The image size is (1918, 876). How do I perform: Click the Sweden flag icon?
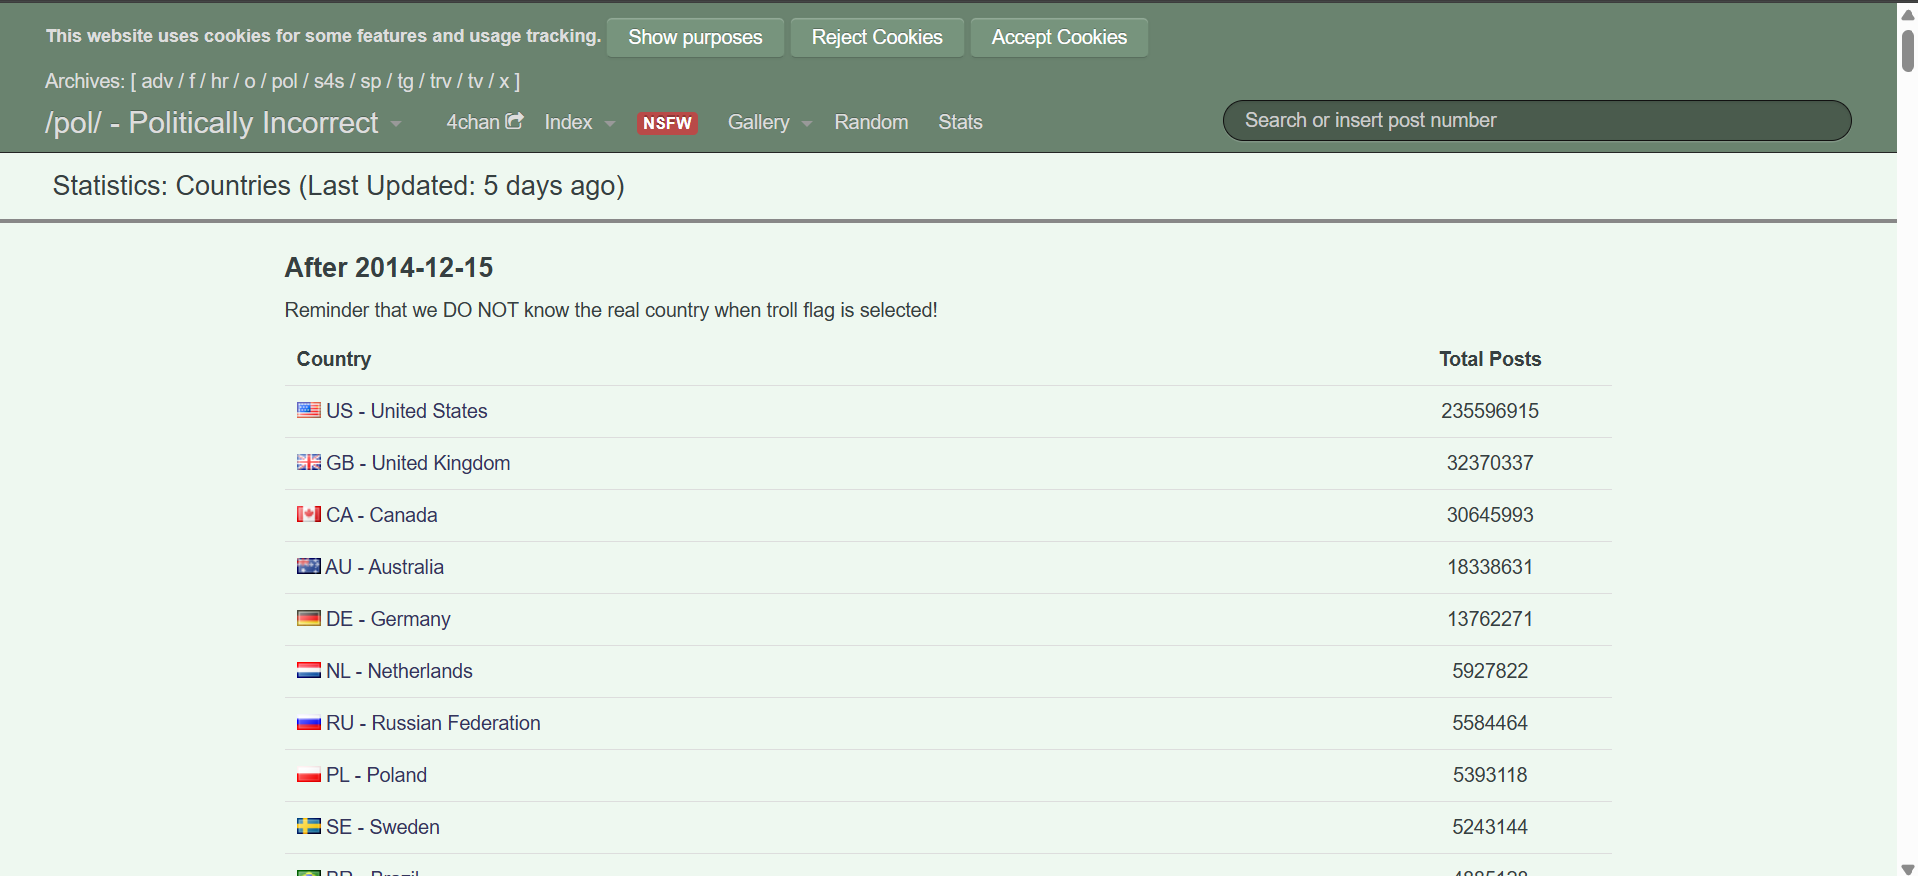click(309, 826)
